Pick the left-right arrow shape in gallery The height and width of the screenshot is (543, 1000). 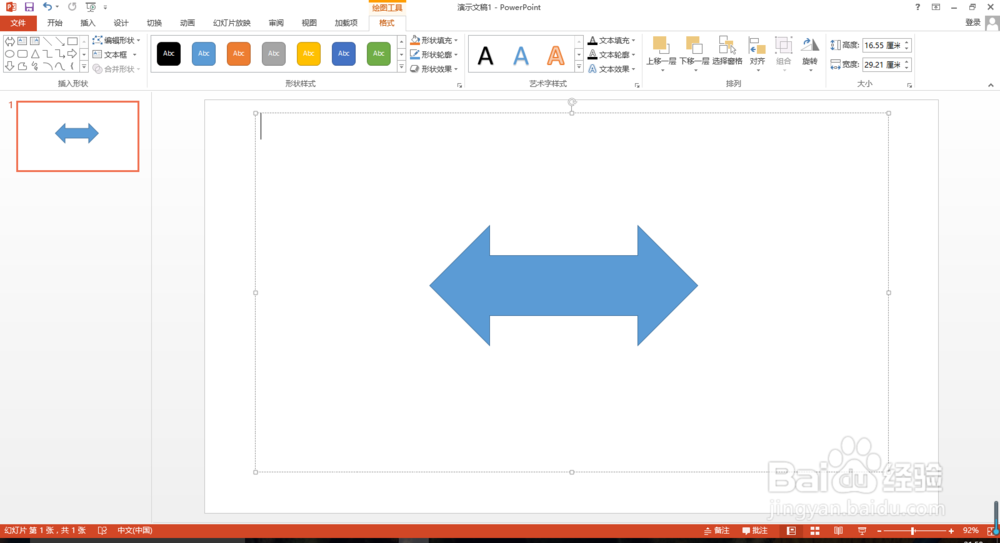point(10,41)
